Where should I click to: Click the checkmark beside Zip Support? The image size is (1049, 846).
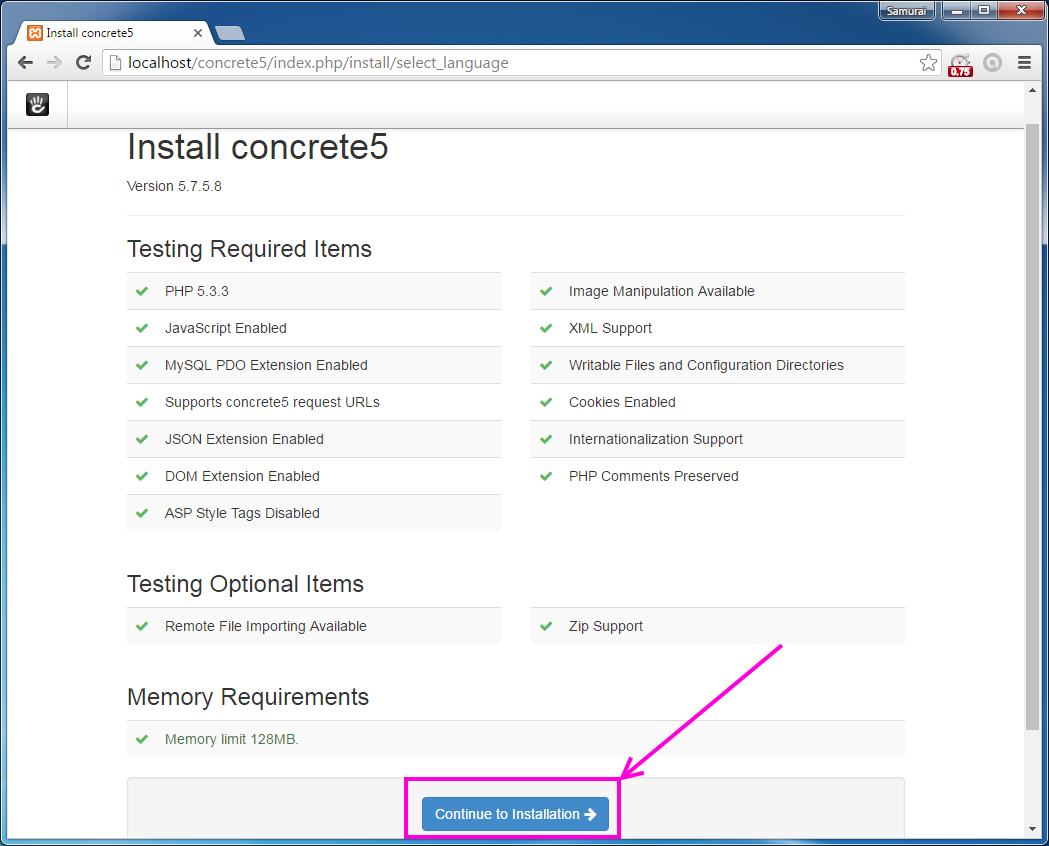tap(546, 626)
